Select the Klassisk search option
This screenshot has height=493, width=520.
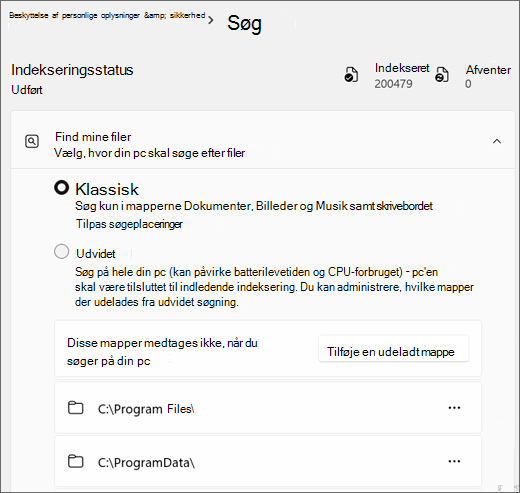pyautogui.click(x=62, y=188)
